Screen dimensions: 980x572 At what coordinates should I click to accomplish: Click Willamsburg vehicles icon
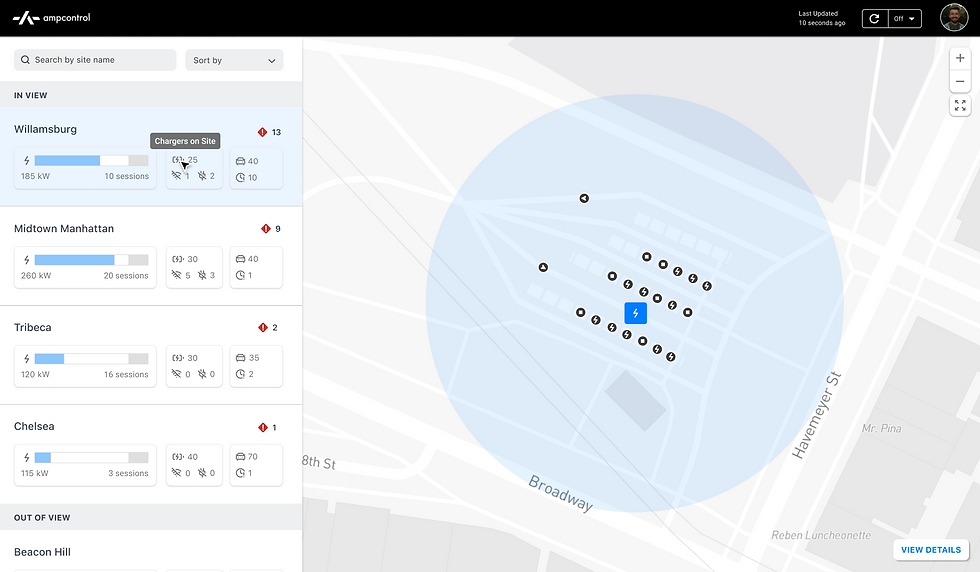pos(241,161)
